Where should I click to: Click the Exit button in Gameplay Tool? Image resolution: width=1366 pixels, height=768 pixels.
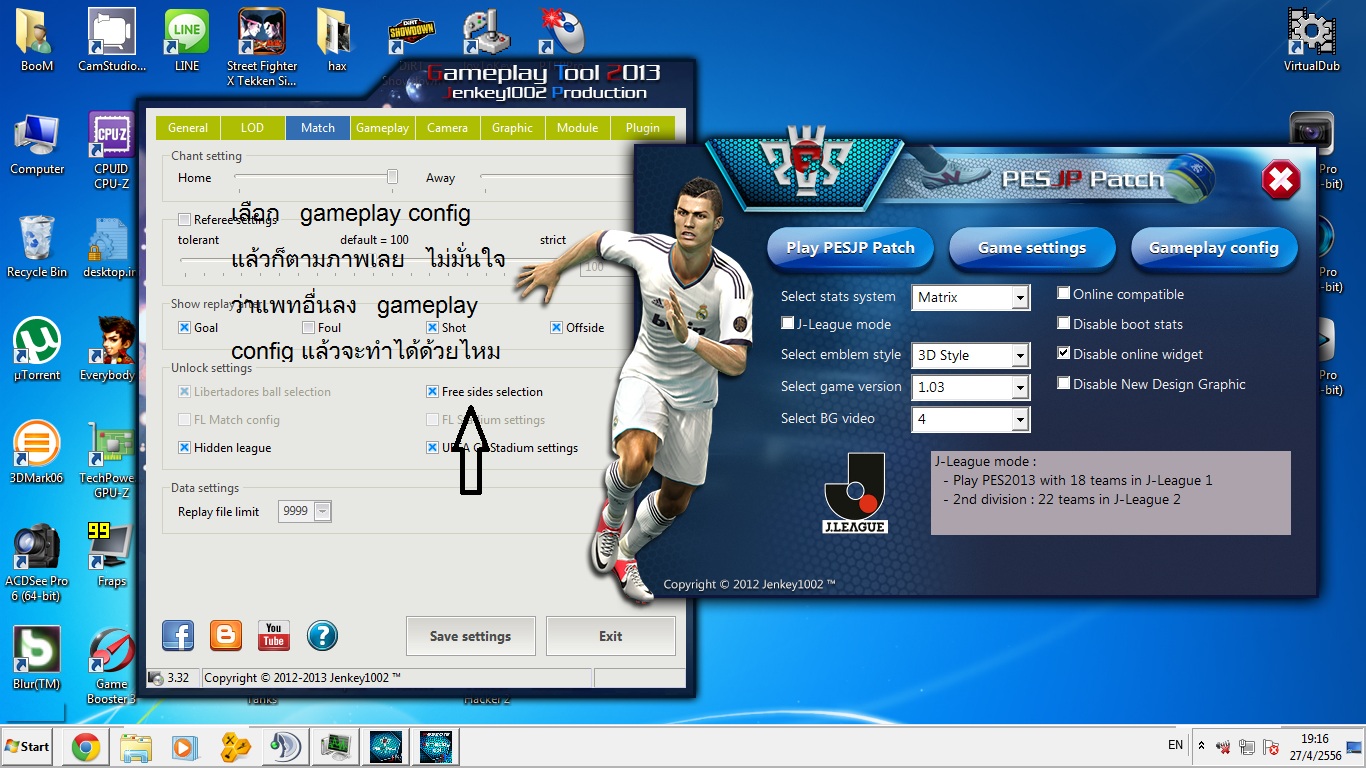(610, 636)
